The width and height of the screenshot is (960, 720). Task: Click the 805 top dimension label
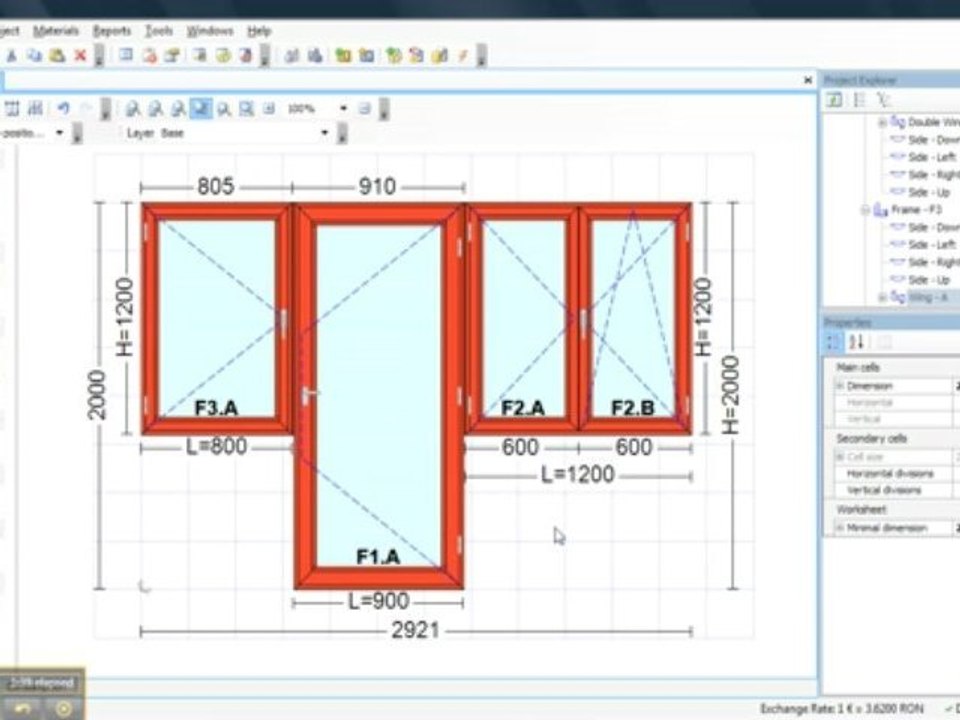[x=216, y=186]
